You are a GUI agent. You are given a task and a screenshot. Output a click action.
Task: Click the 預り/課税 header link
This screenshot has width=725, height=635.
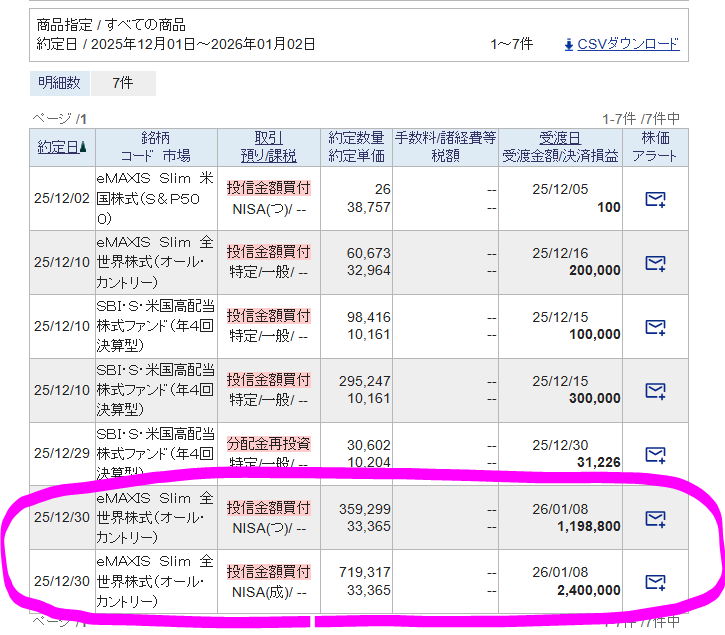coord(268,156)
